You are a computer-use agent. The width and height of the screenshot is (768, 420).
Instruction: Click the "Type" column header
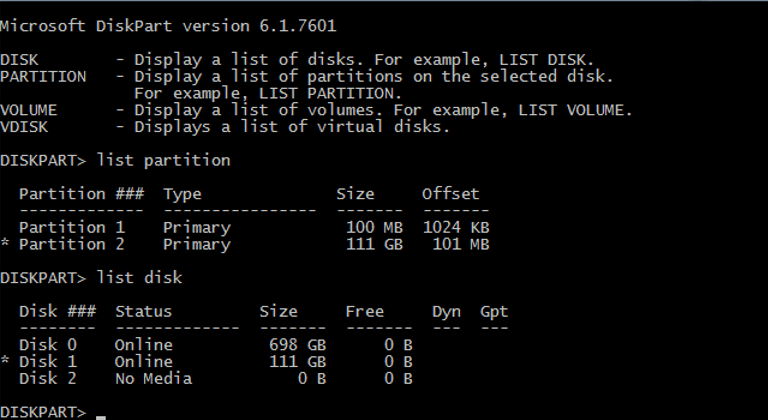(x=182, y=194)
